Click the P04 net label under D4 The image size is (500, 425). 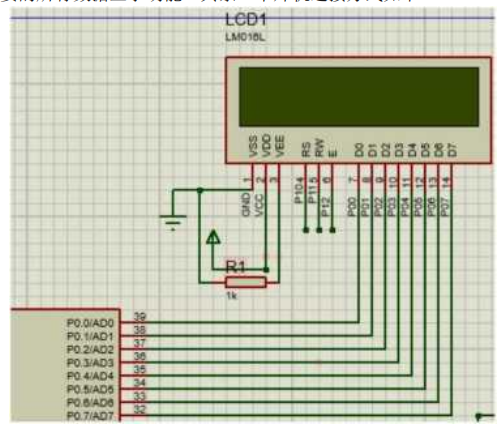pyautogui.click(x=405, y=207)
